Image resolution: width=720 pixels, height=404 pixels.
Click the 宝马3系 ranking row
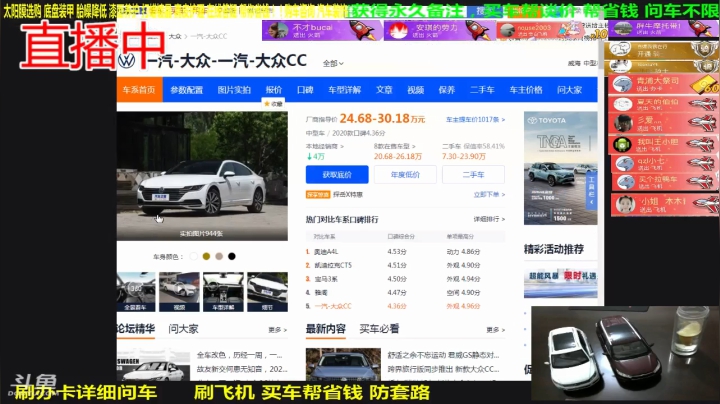pos(405,279)
